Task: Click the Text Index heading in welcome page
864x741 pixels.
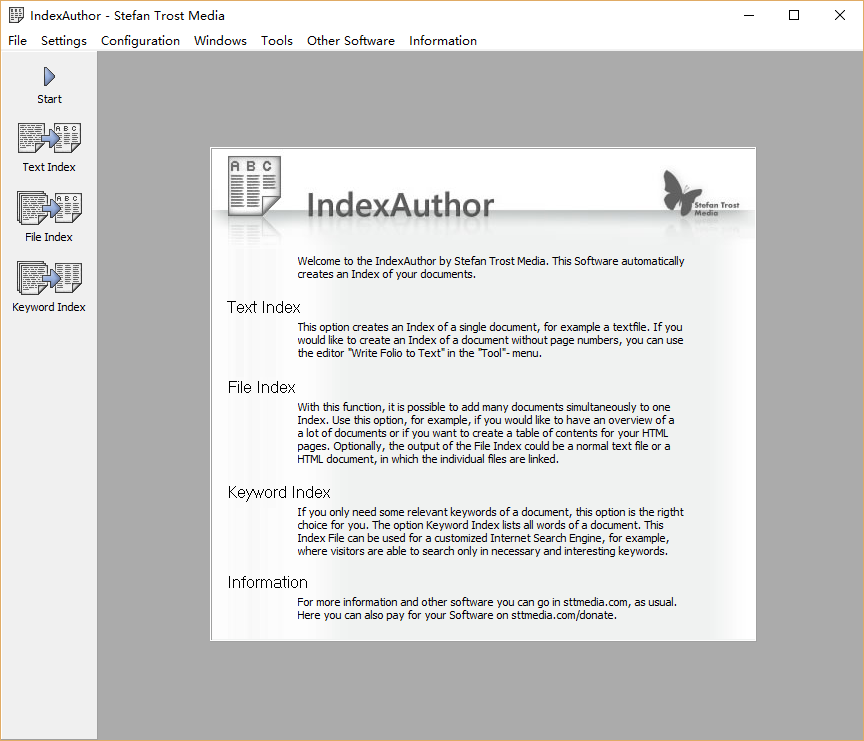Action: pos(264,307)
